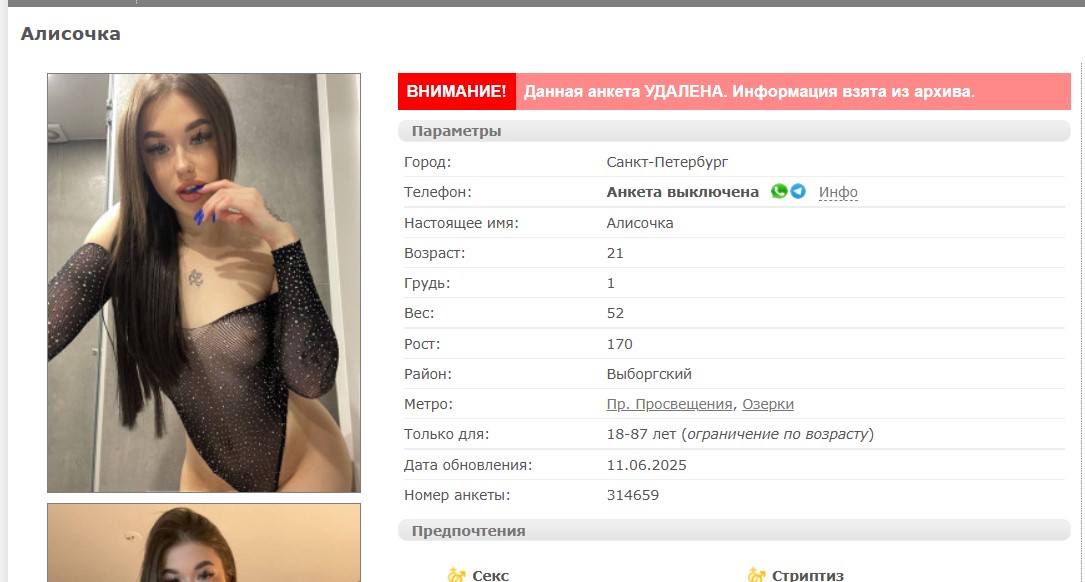Click the icon beside Секс
The width and height of the screenshot is (1085, 582).
pos(456,575)
